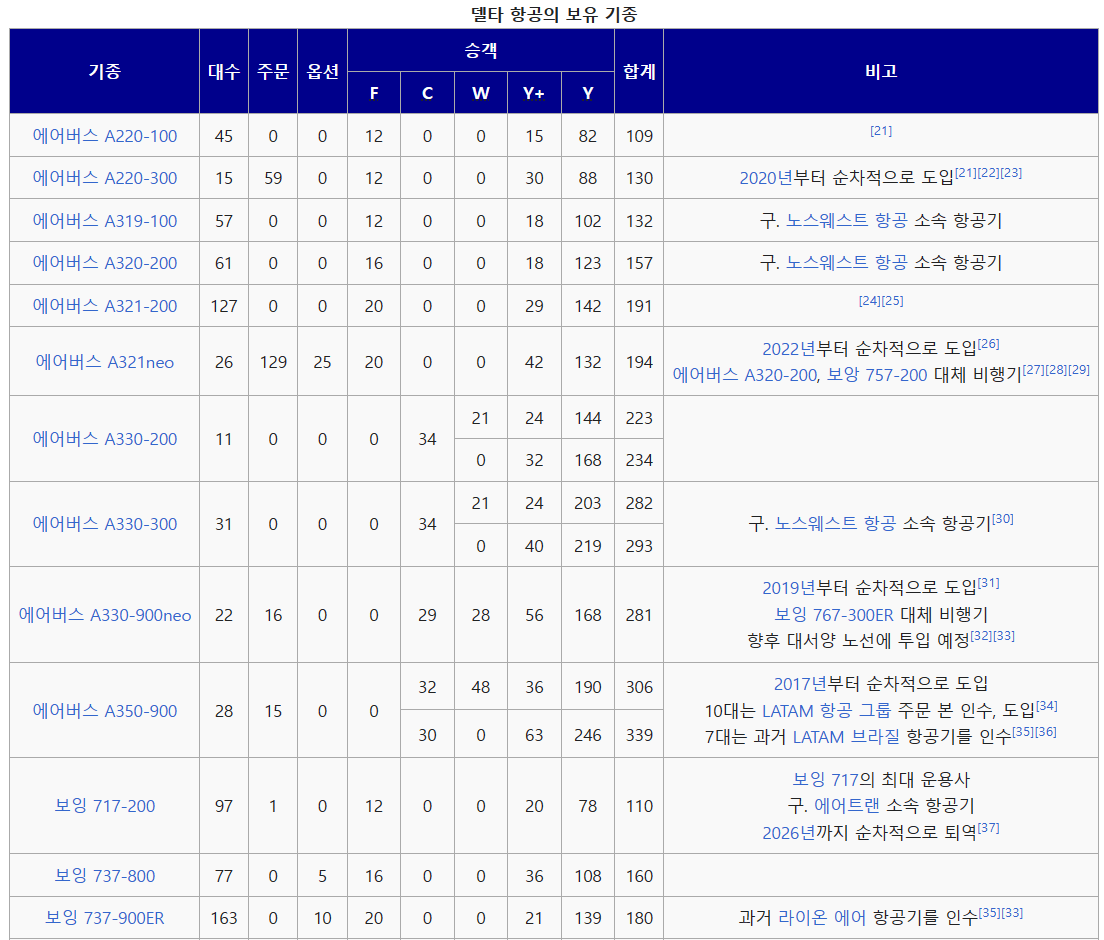Screen dimensions: 1104x940
Task: Open 노스웨스트 항공 link in A330-300 row
Action: point(835,525)
